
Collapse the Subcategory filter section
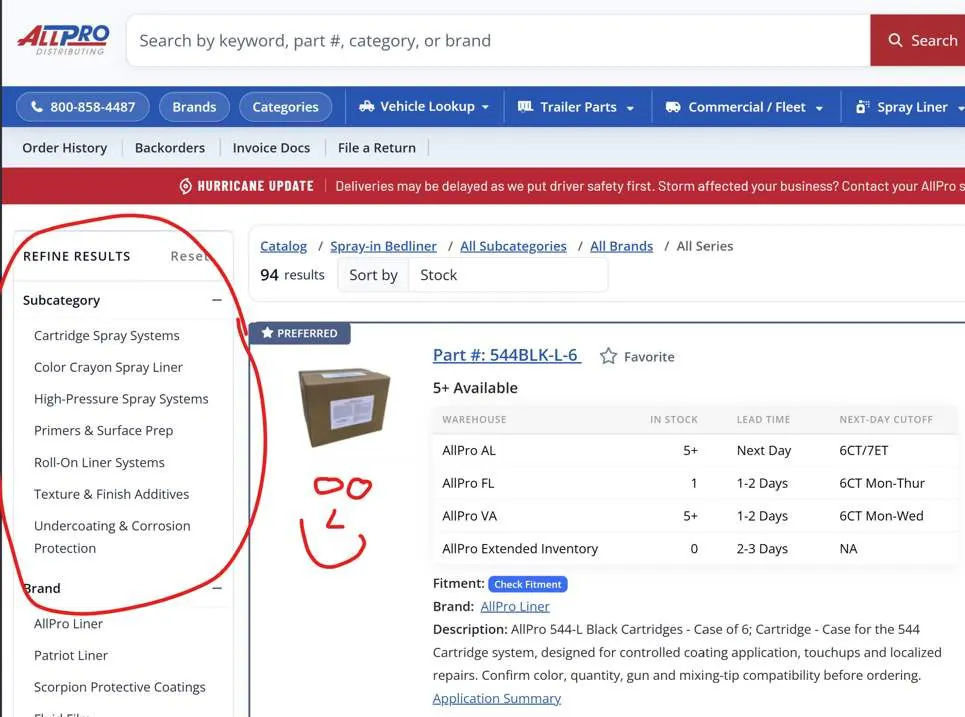coord(217,300)
